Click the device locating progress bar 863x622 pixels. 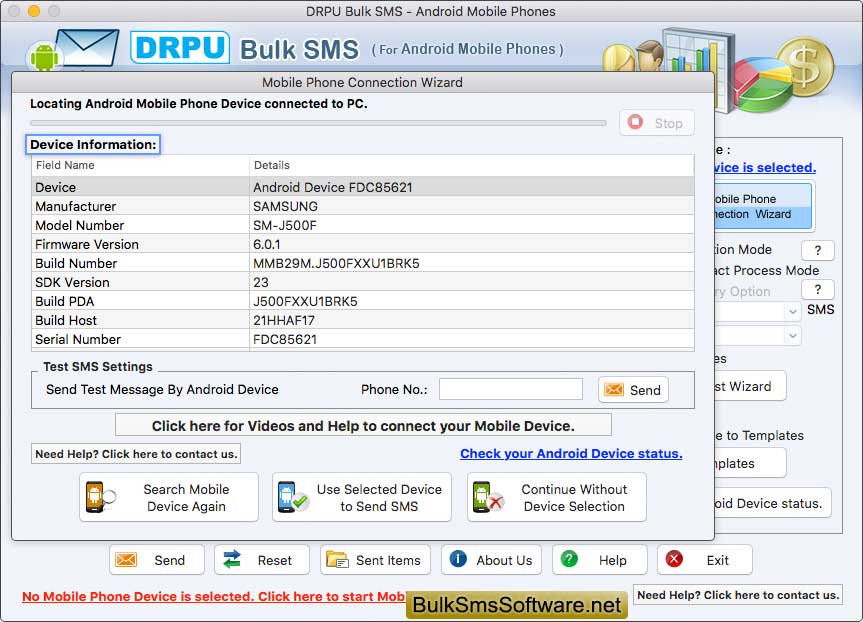pos(318,123)
